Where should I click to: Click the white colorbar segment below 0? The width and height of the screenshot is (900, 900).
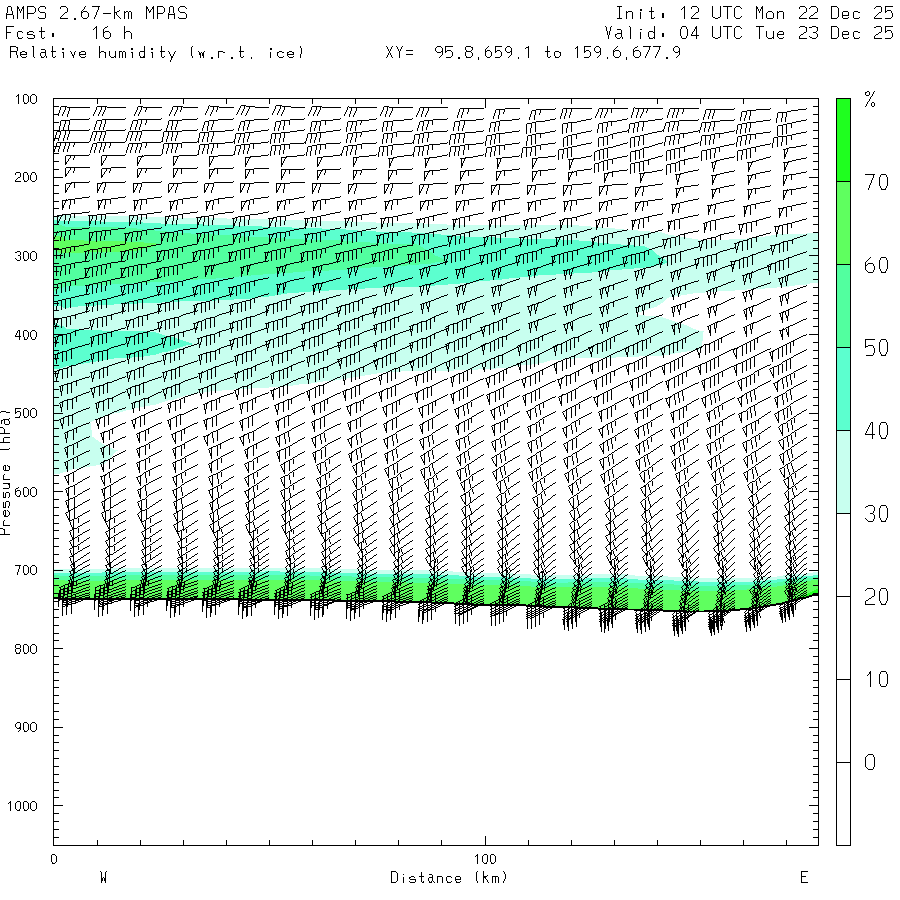click(843, 804)
